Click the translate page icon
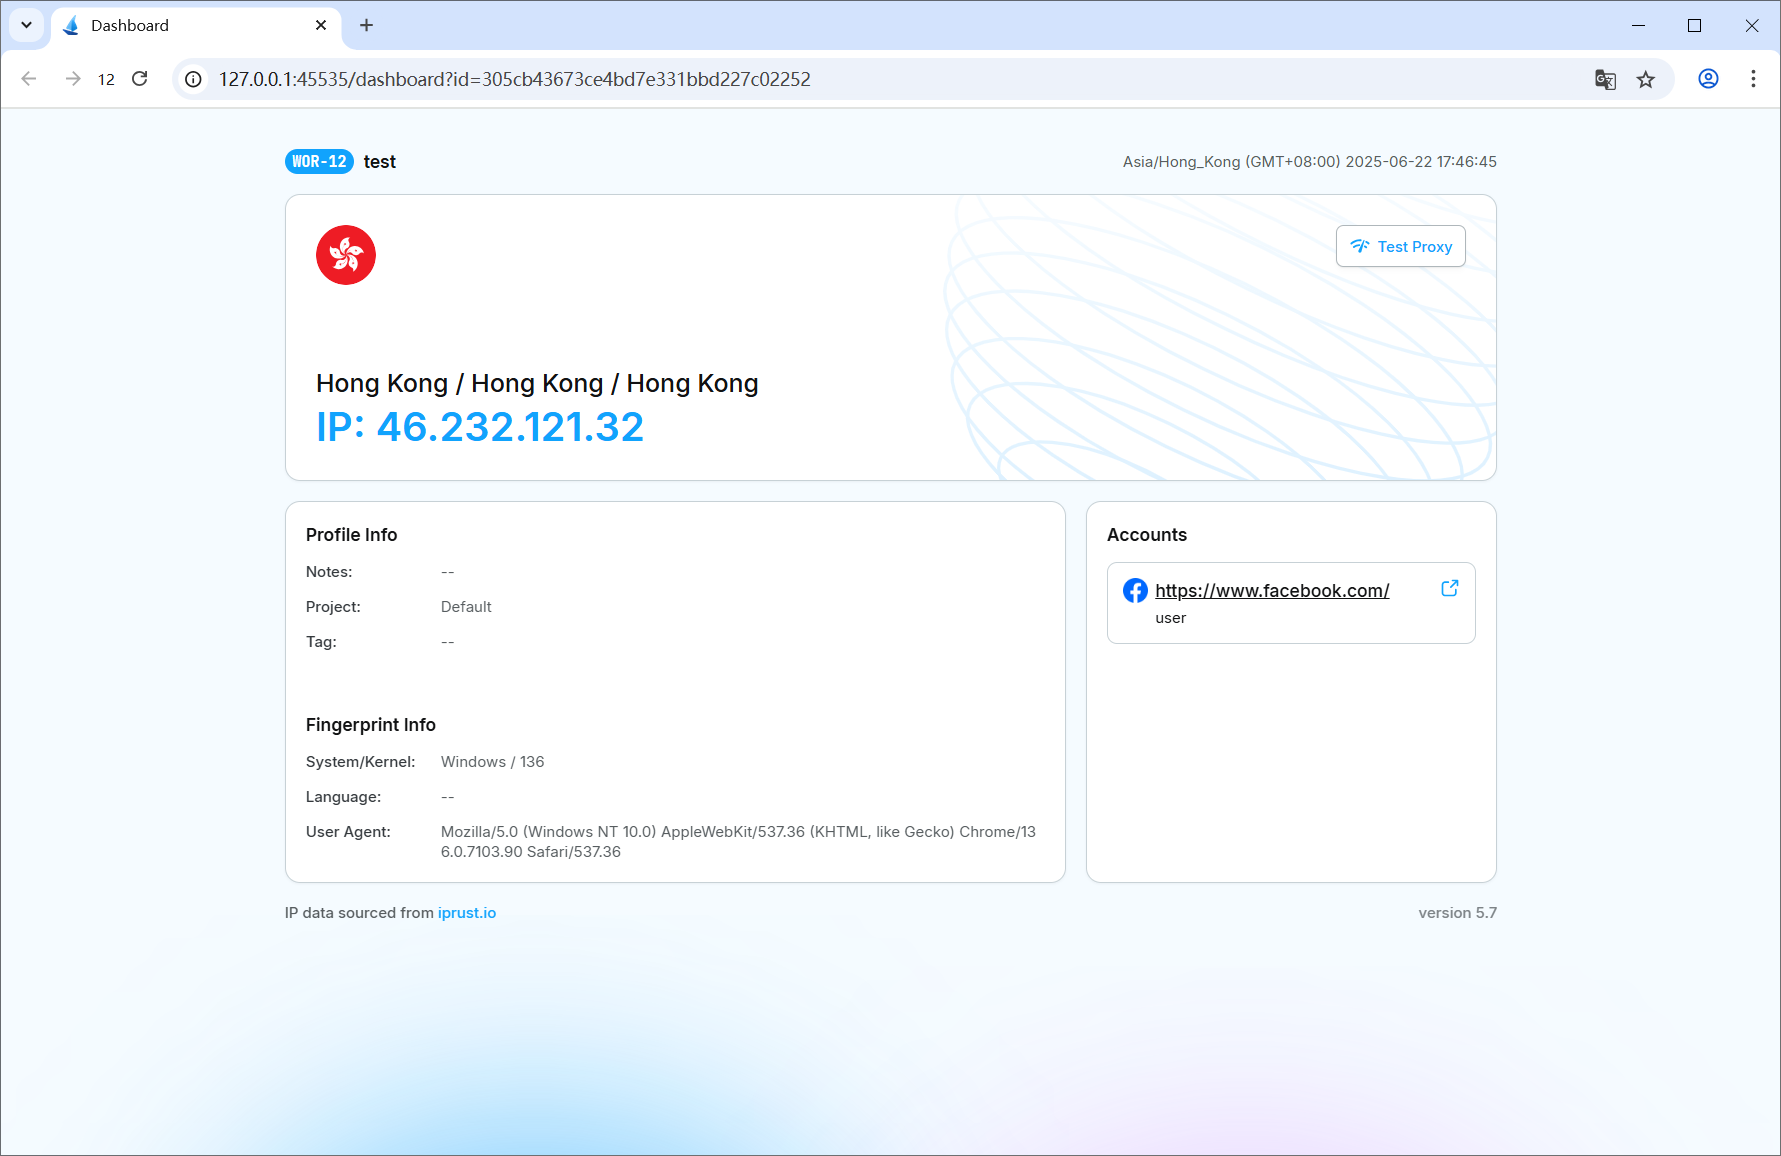The width and height of the screenshot is (1781, 1156). pyautogui.click(x=1605, y=80)
